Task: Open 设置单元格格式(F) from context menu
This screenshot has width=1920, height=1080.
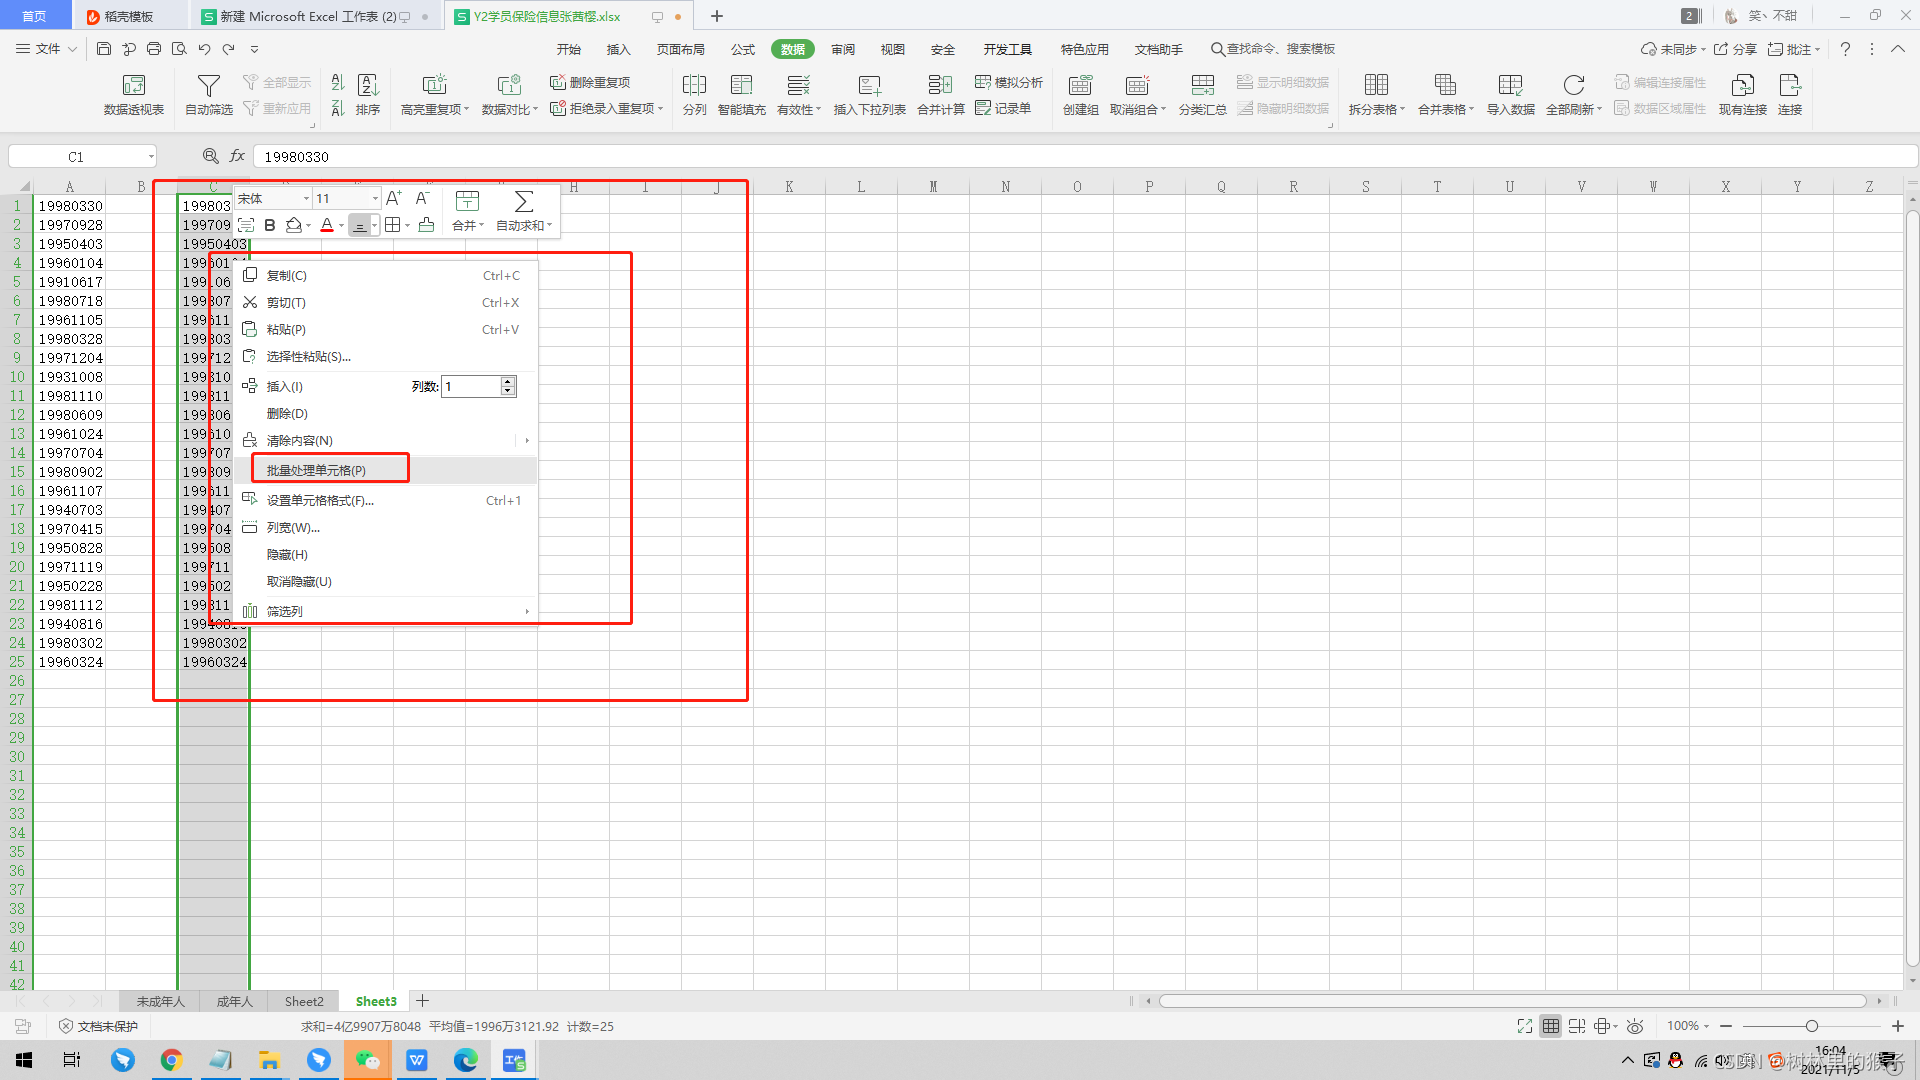Action: pyautogui.click(x=386, y=501)
